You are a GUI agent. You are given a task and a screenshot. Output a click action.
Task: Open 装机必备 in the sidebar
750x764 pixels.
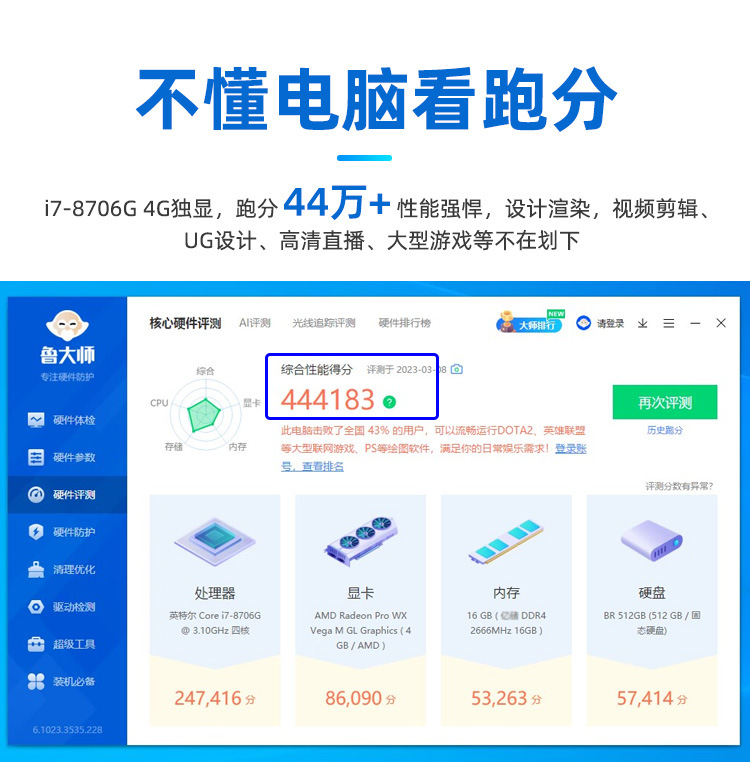point(61,681)
